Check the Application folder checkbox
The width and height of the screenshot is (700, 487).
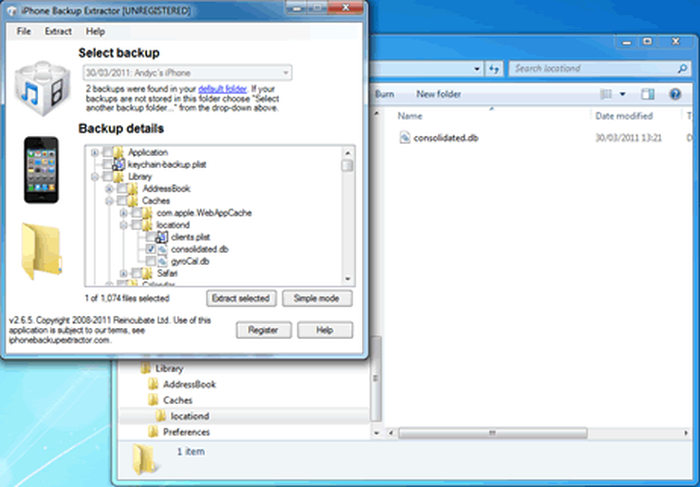tap(108, 152)
